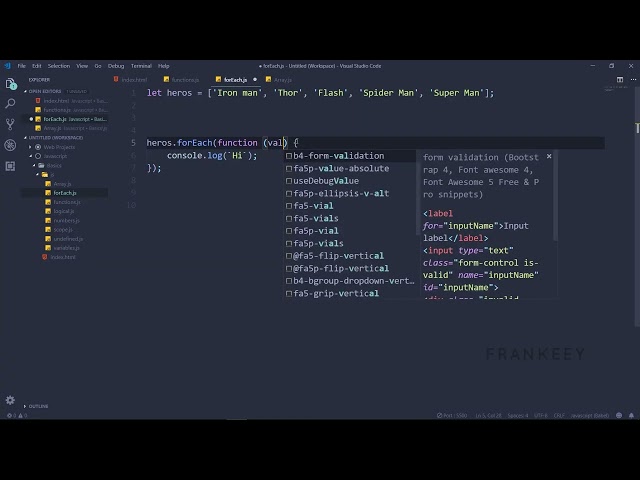
Task: Open the Explorer view in activity bar
Action: (11, 84)
